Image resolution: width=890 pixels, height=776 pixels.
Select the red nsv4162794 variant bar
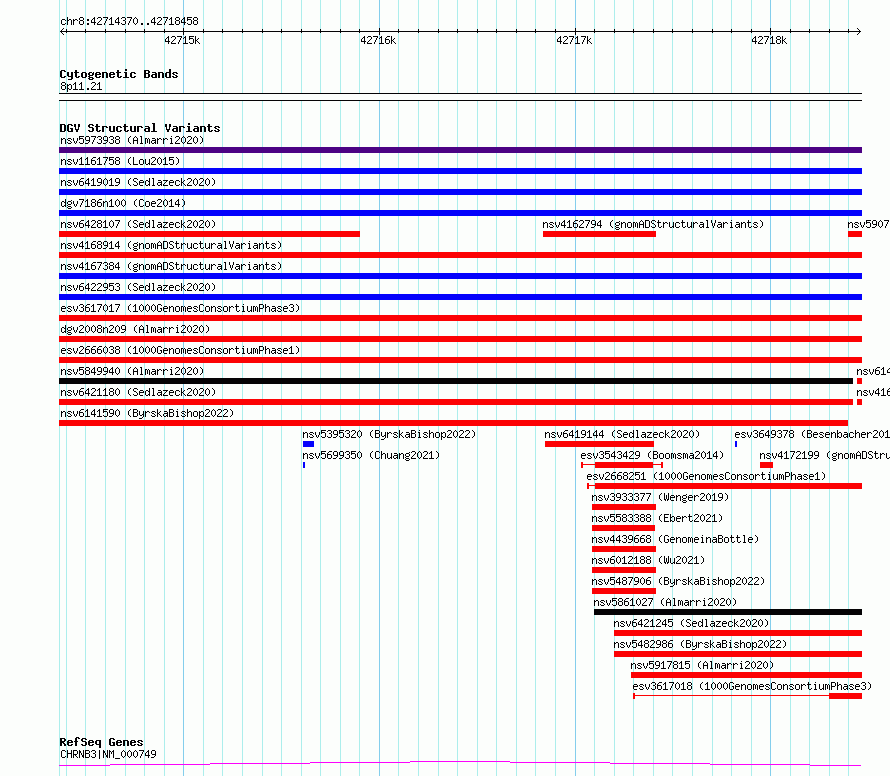[x=599, y=234]
